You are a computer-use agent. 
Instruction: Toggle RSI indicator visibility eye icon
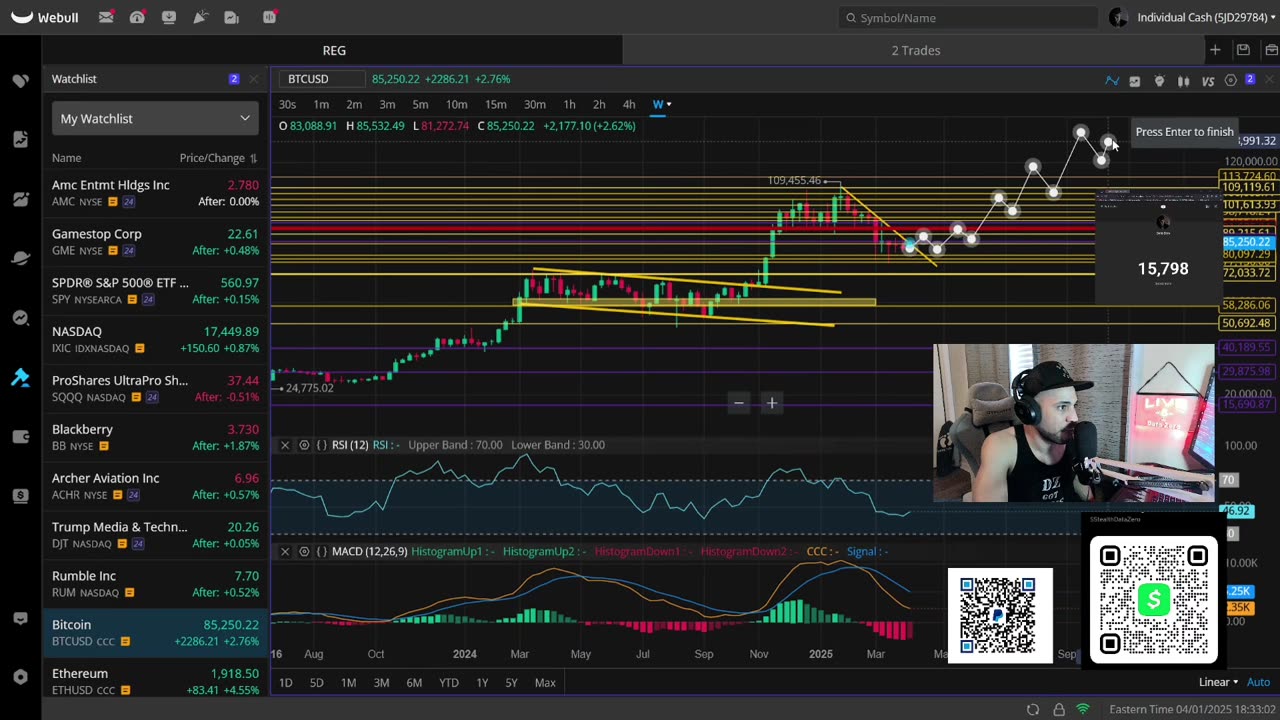pos(304,445)
